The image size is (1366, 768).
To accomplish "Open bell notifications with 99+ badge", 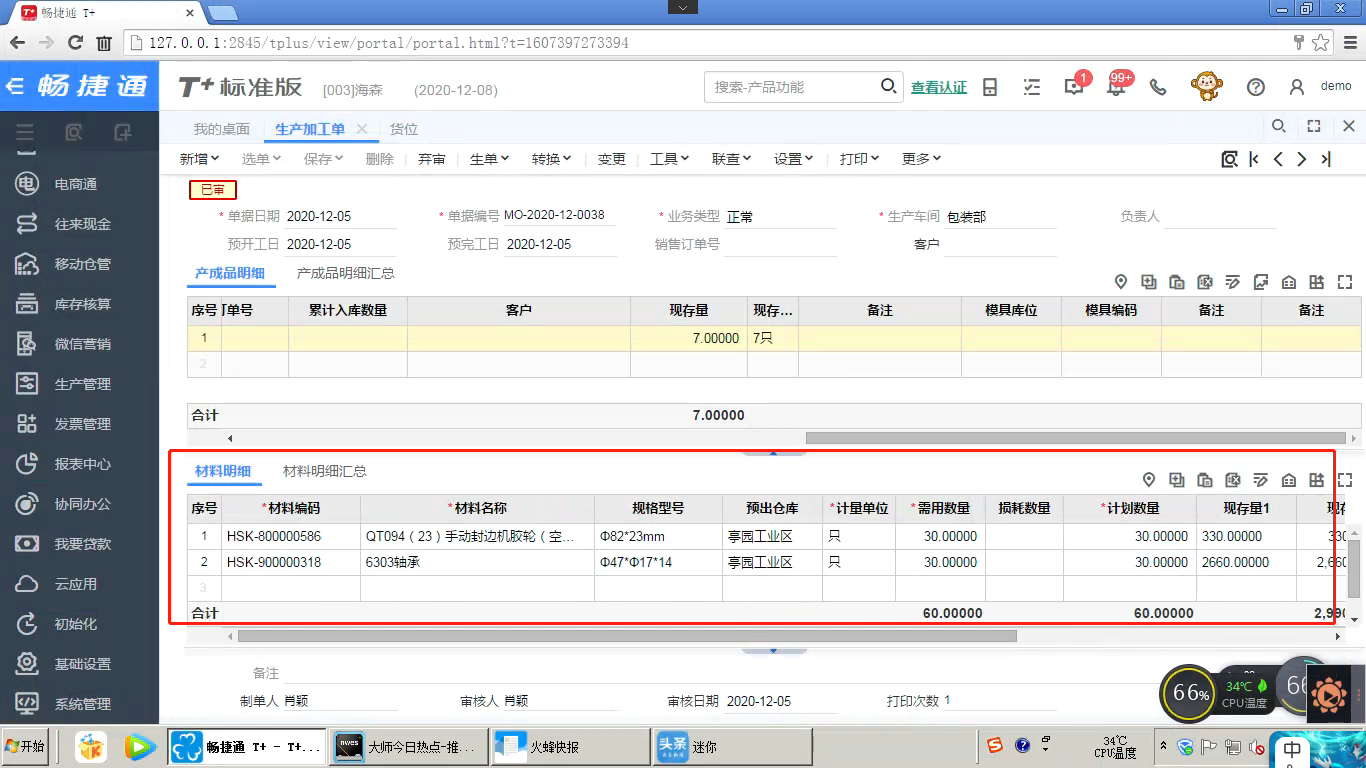I will click(x=1116, y=87).
